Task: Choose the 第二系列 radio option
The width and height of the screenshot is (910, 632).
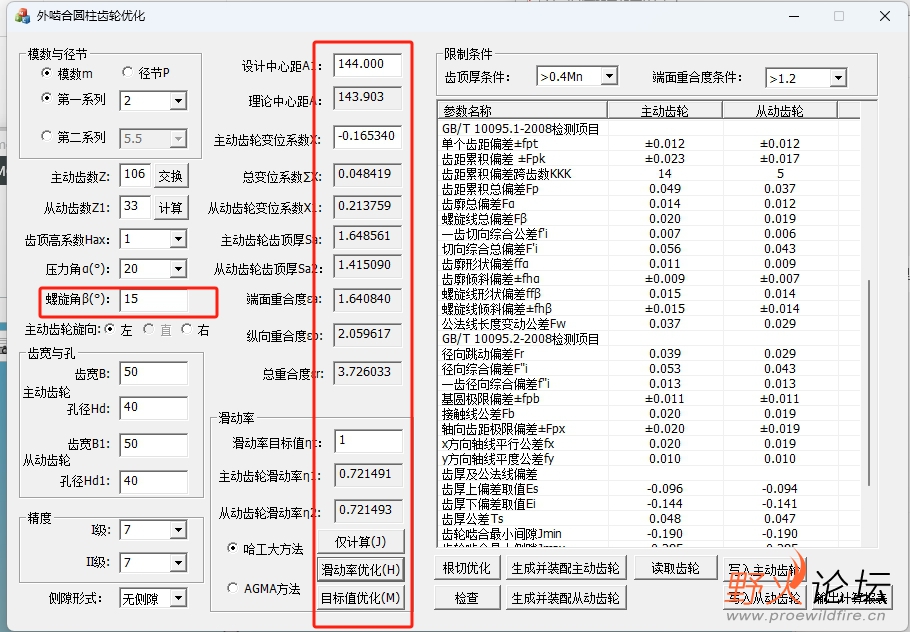Action: point(46,136)
